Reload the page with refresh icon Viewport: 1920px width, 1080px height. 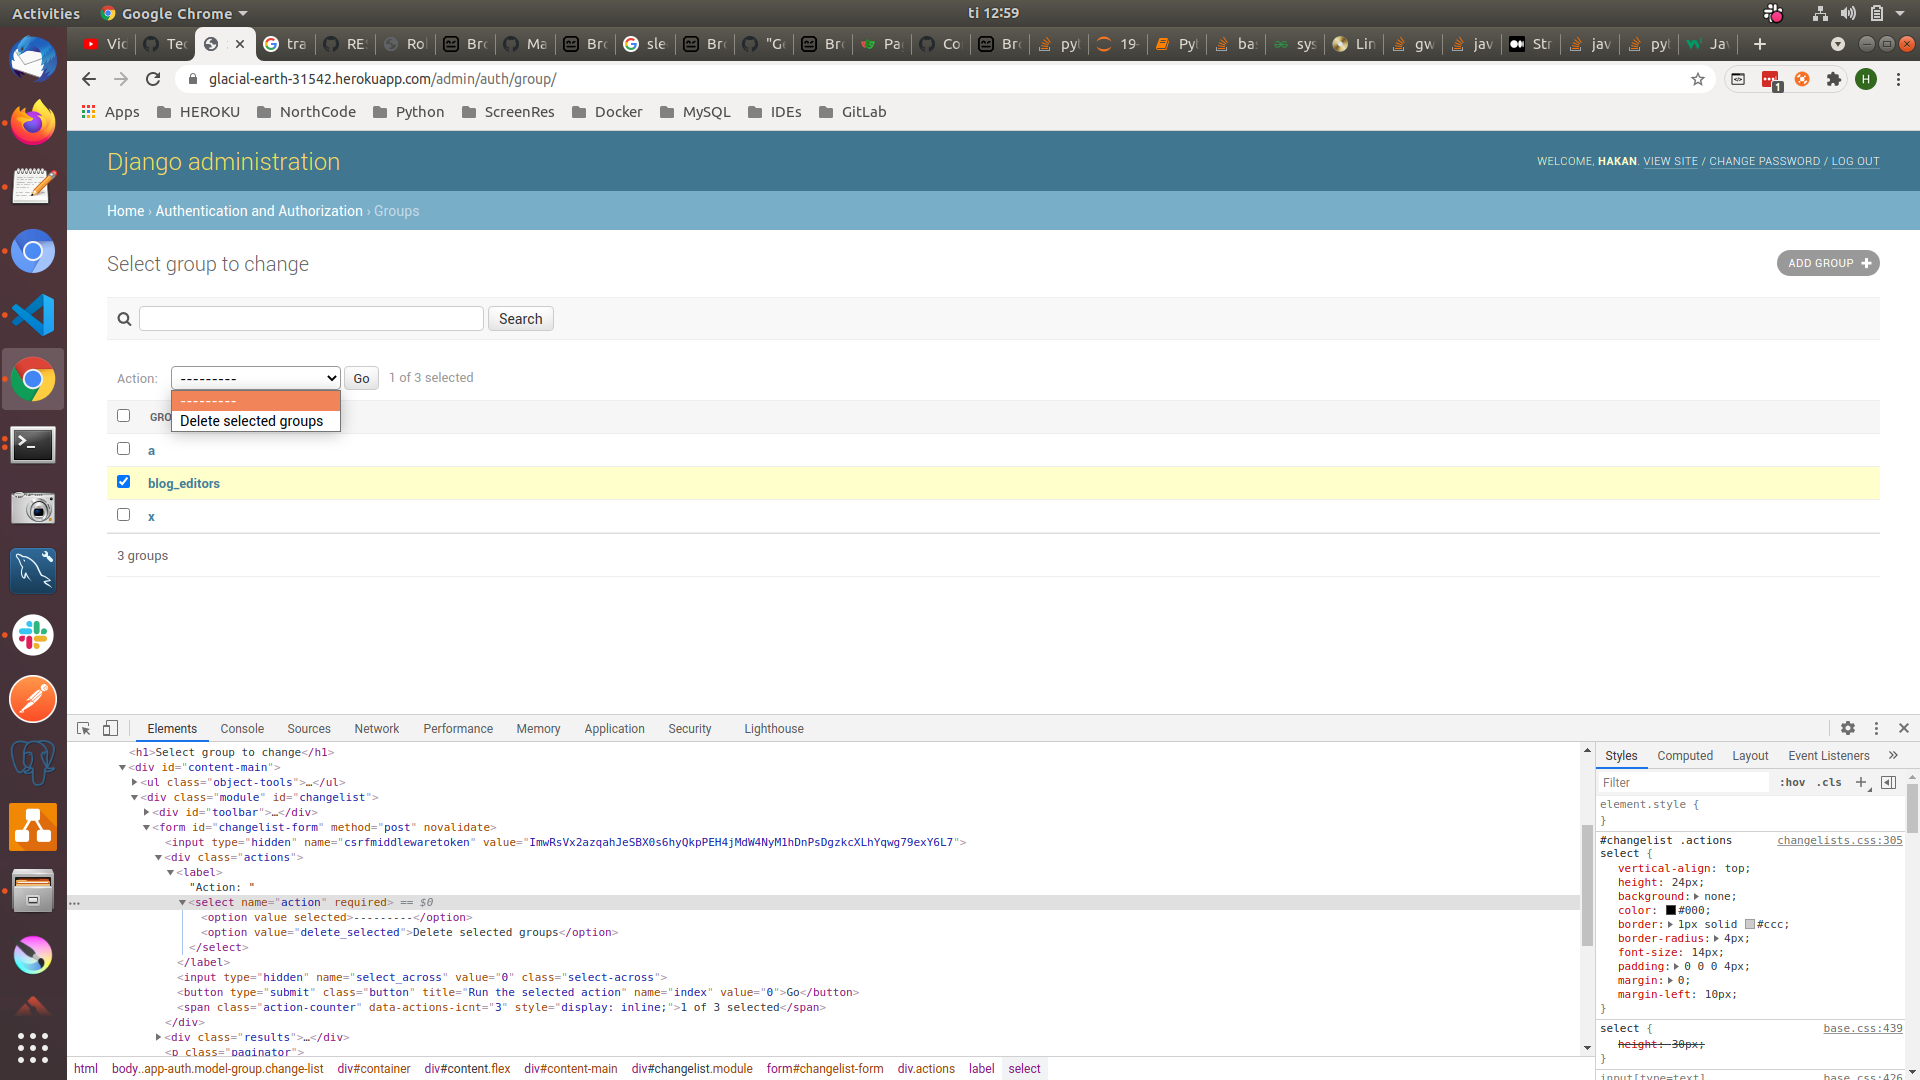coord(153,79)
